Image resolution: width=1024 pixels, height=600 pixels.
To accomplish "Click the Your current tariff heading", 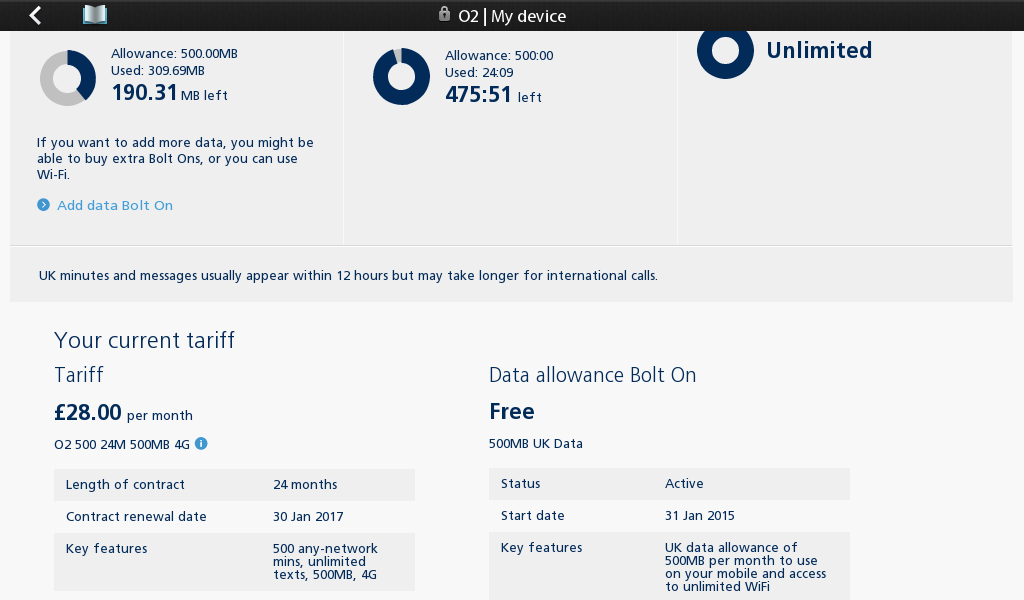I will [144, 340].
